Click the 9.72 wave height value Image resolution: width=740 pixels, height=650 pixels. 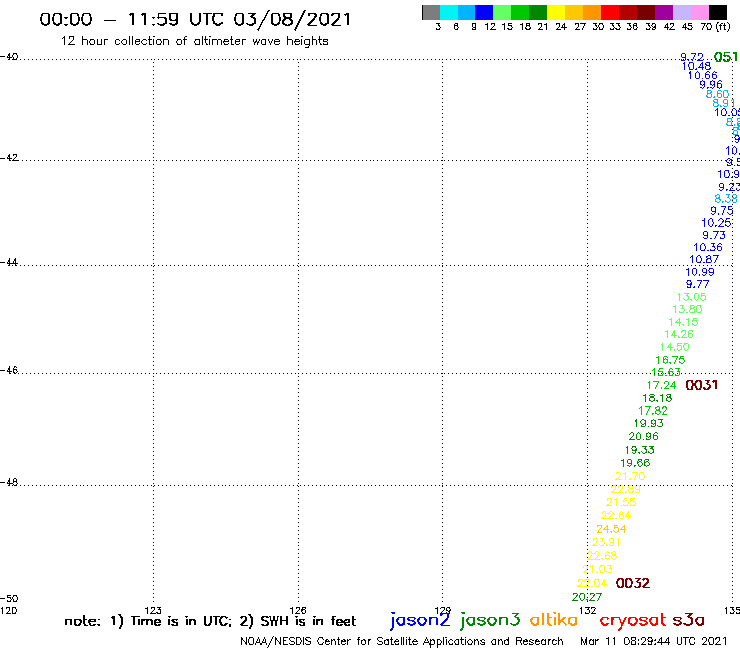point(692,57)
